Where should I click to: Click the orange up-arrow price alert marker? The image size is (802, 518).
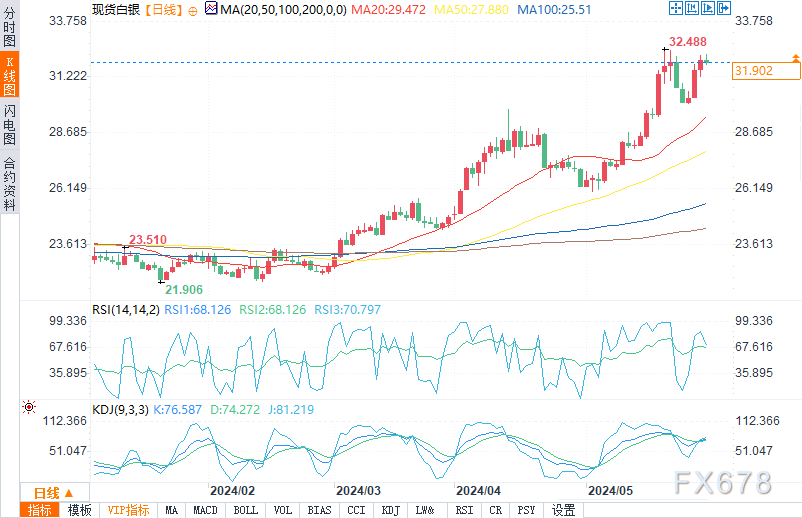pyautogui.click(x=795, y=58)
